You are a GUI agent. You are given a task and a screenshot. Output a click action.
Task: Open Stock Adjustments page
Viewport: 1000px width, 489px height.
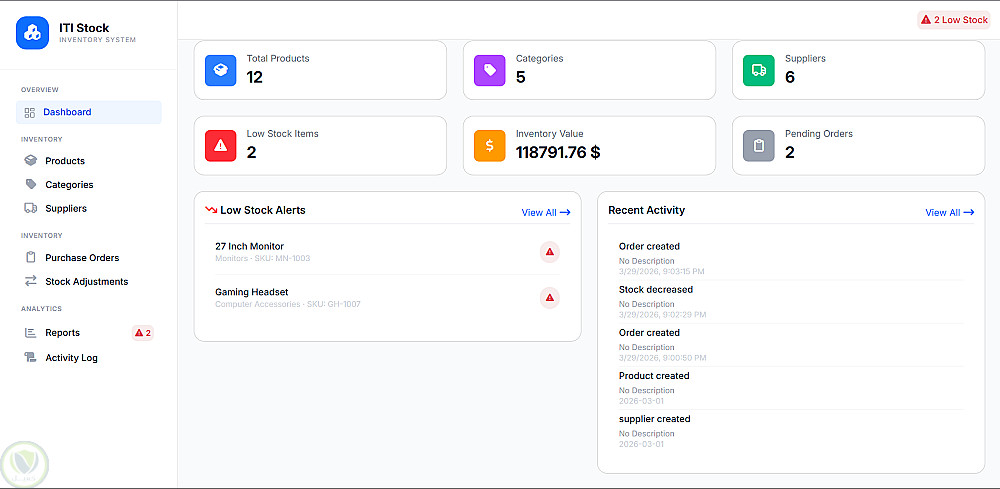click(86, 282)
